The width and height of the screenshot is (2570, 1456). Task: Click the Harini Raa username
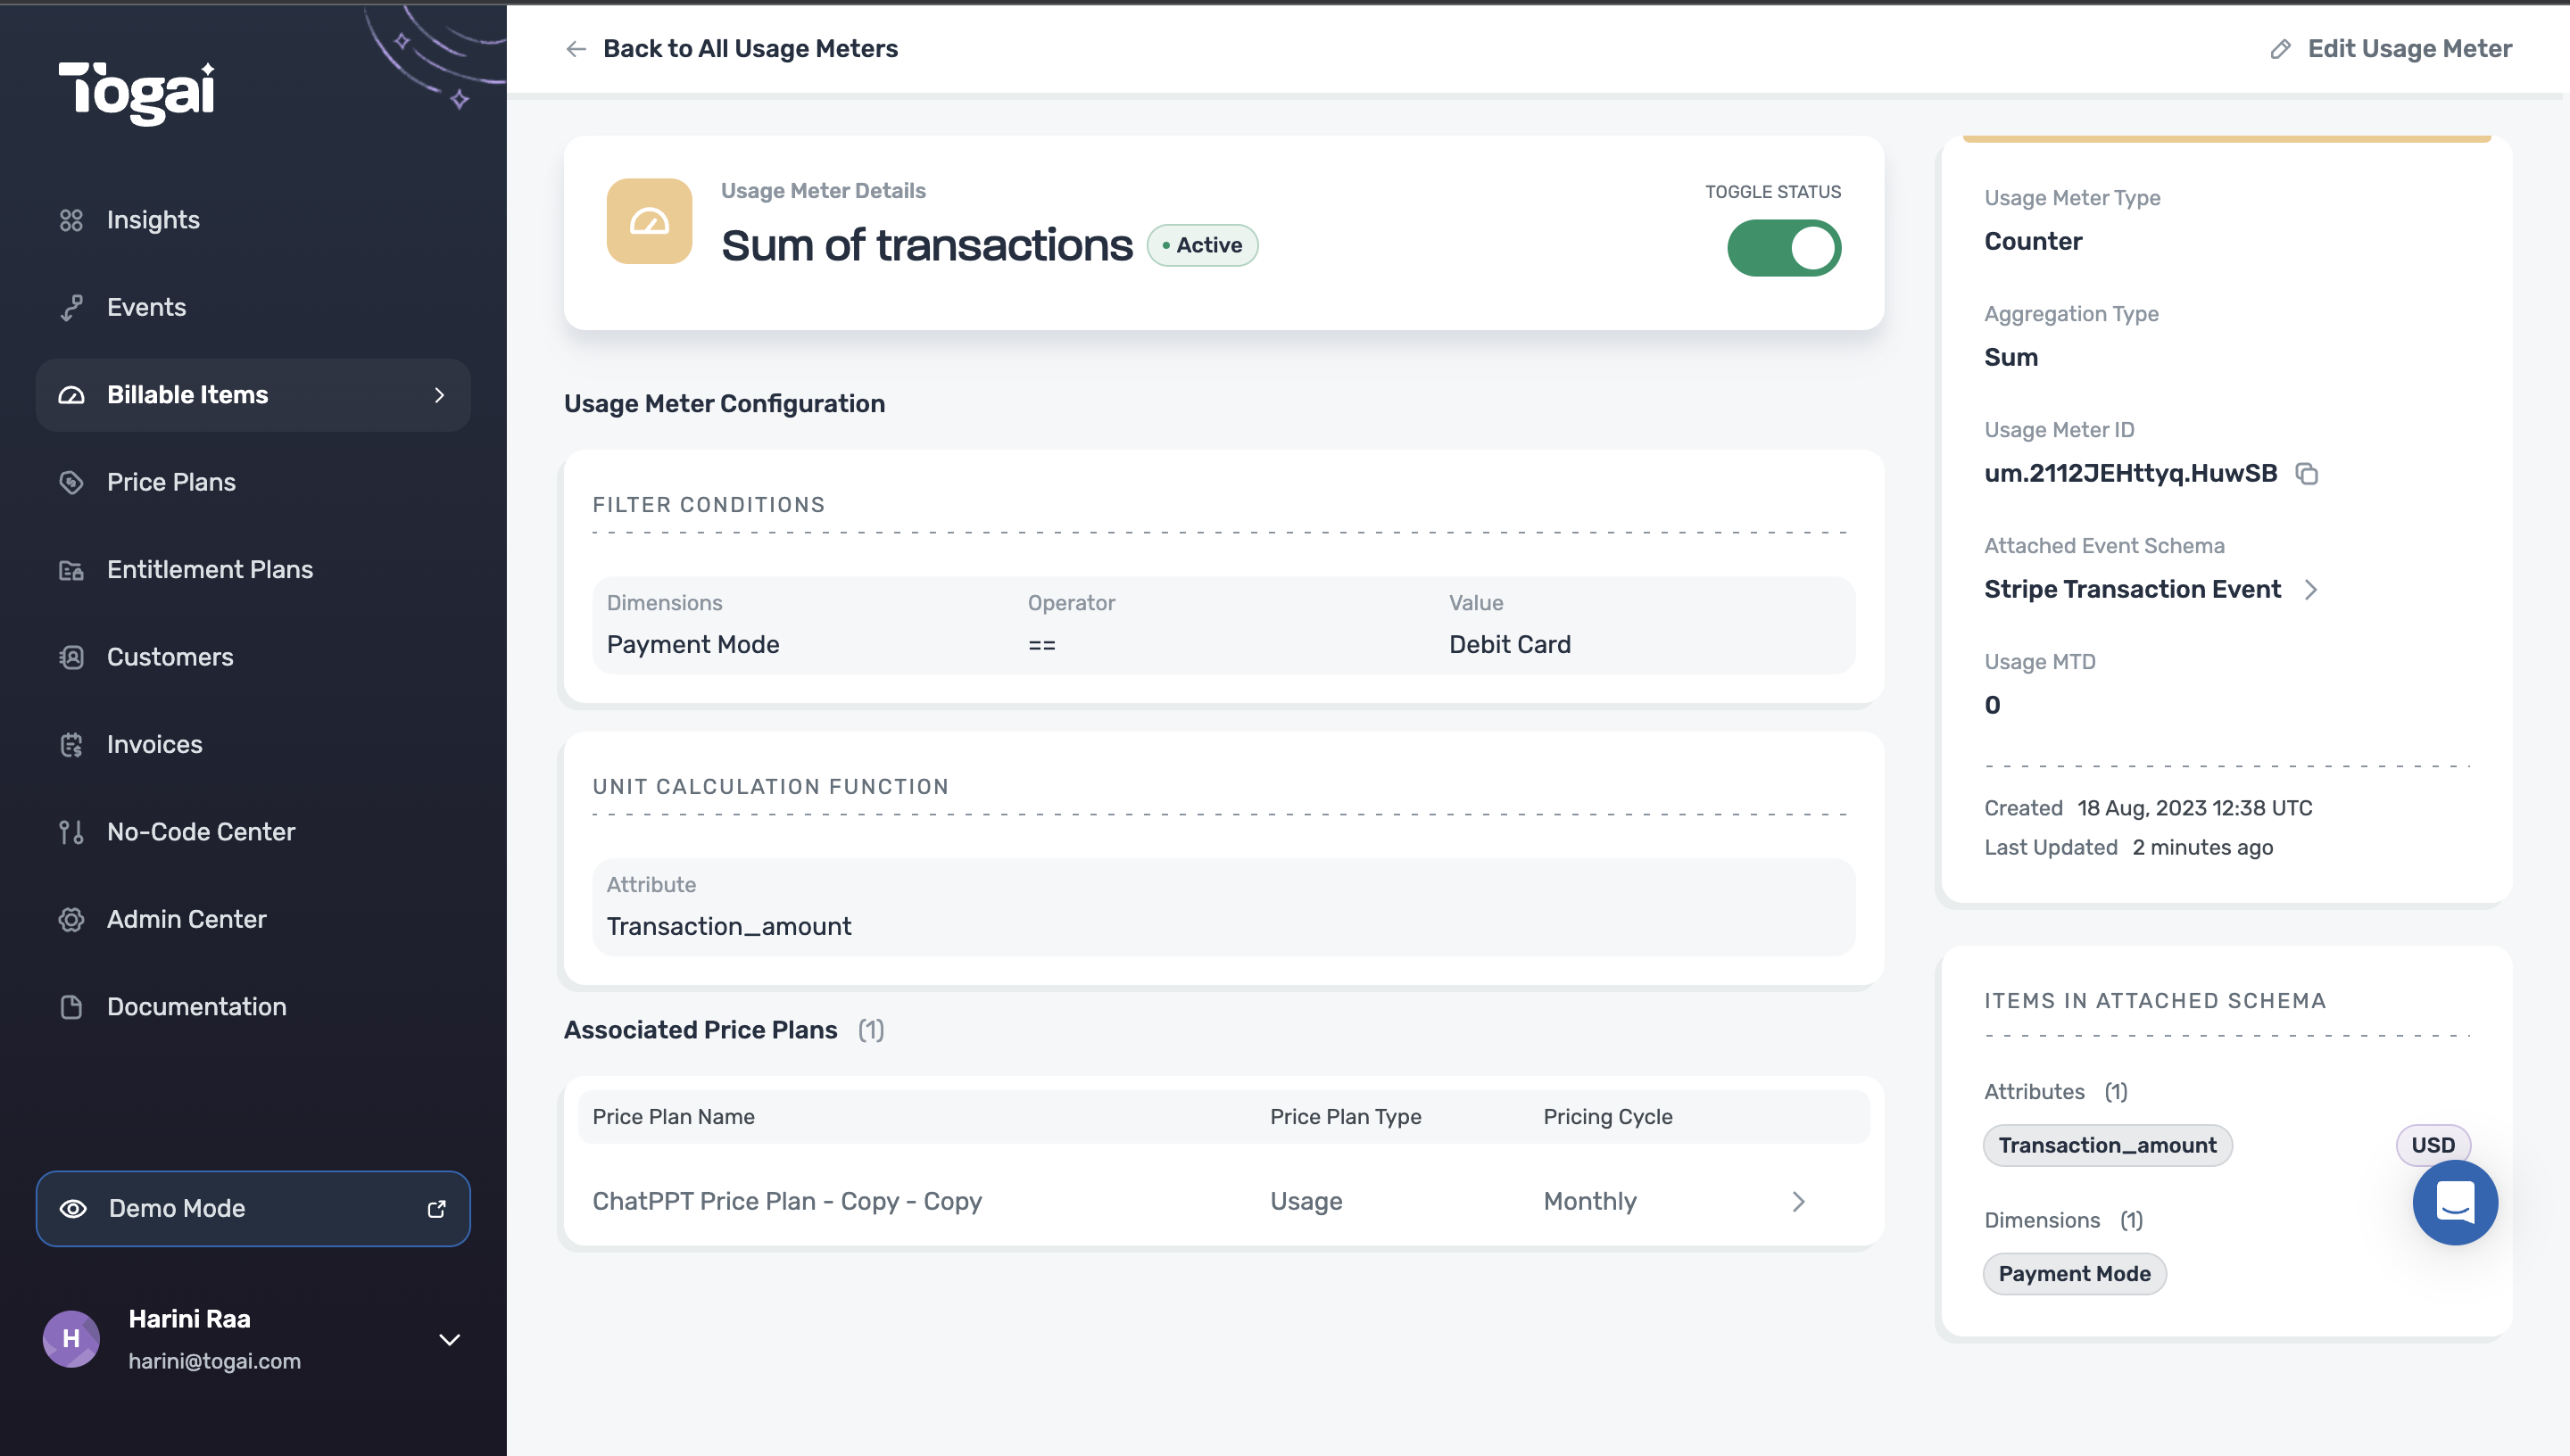click(x=189, y=1320)
